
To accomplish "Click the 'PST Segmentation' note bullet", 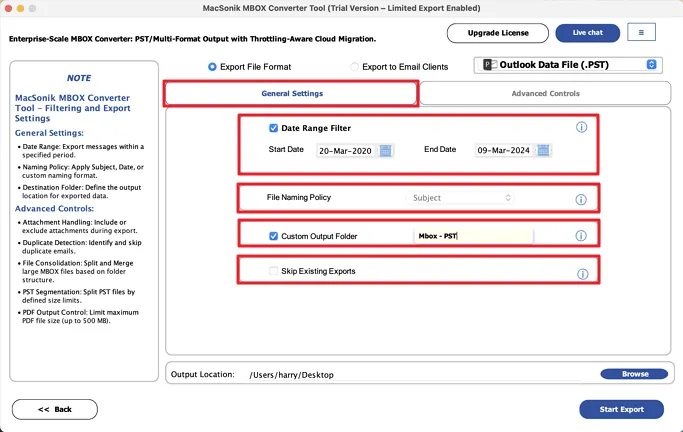I will [x=78, y=296].
